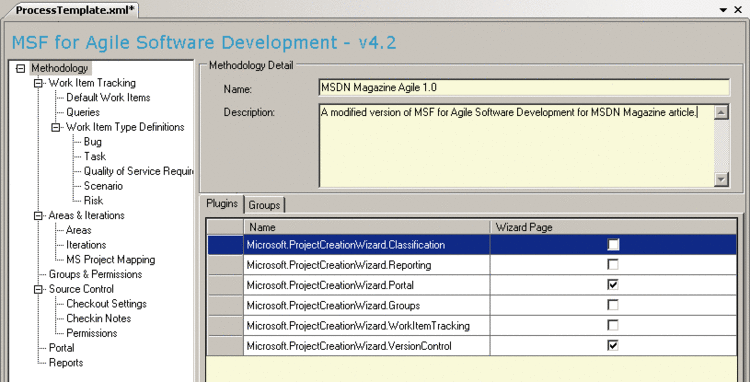The width and height of the screenshot is (750, 382).
Task: Toggle Wizard Page checkbox for Classification plugin
Action: point(613,245)
